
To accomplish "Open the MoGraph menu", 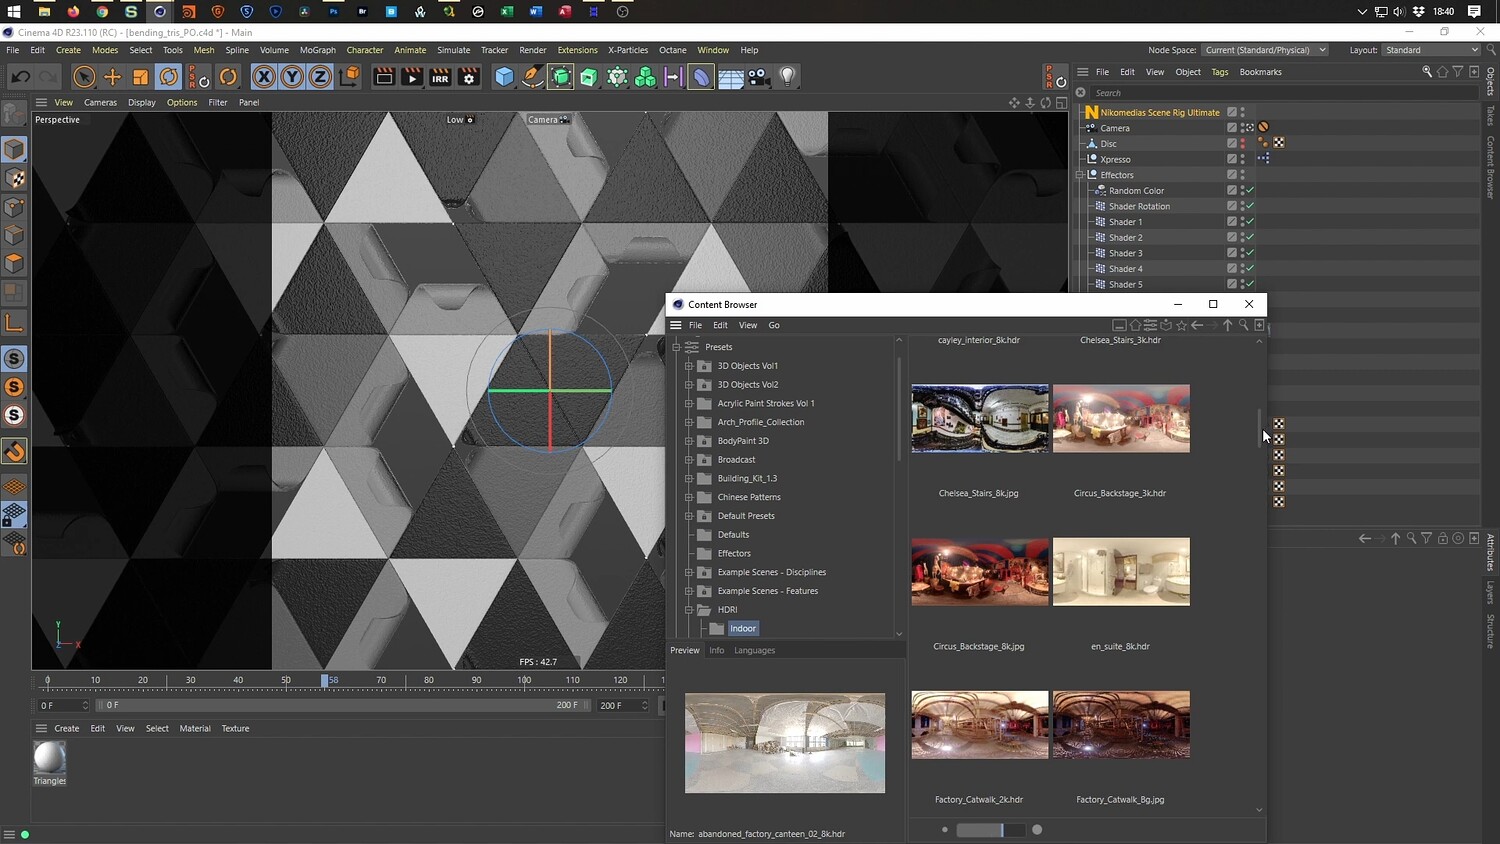I will tap(317, 50).
